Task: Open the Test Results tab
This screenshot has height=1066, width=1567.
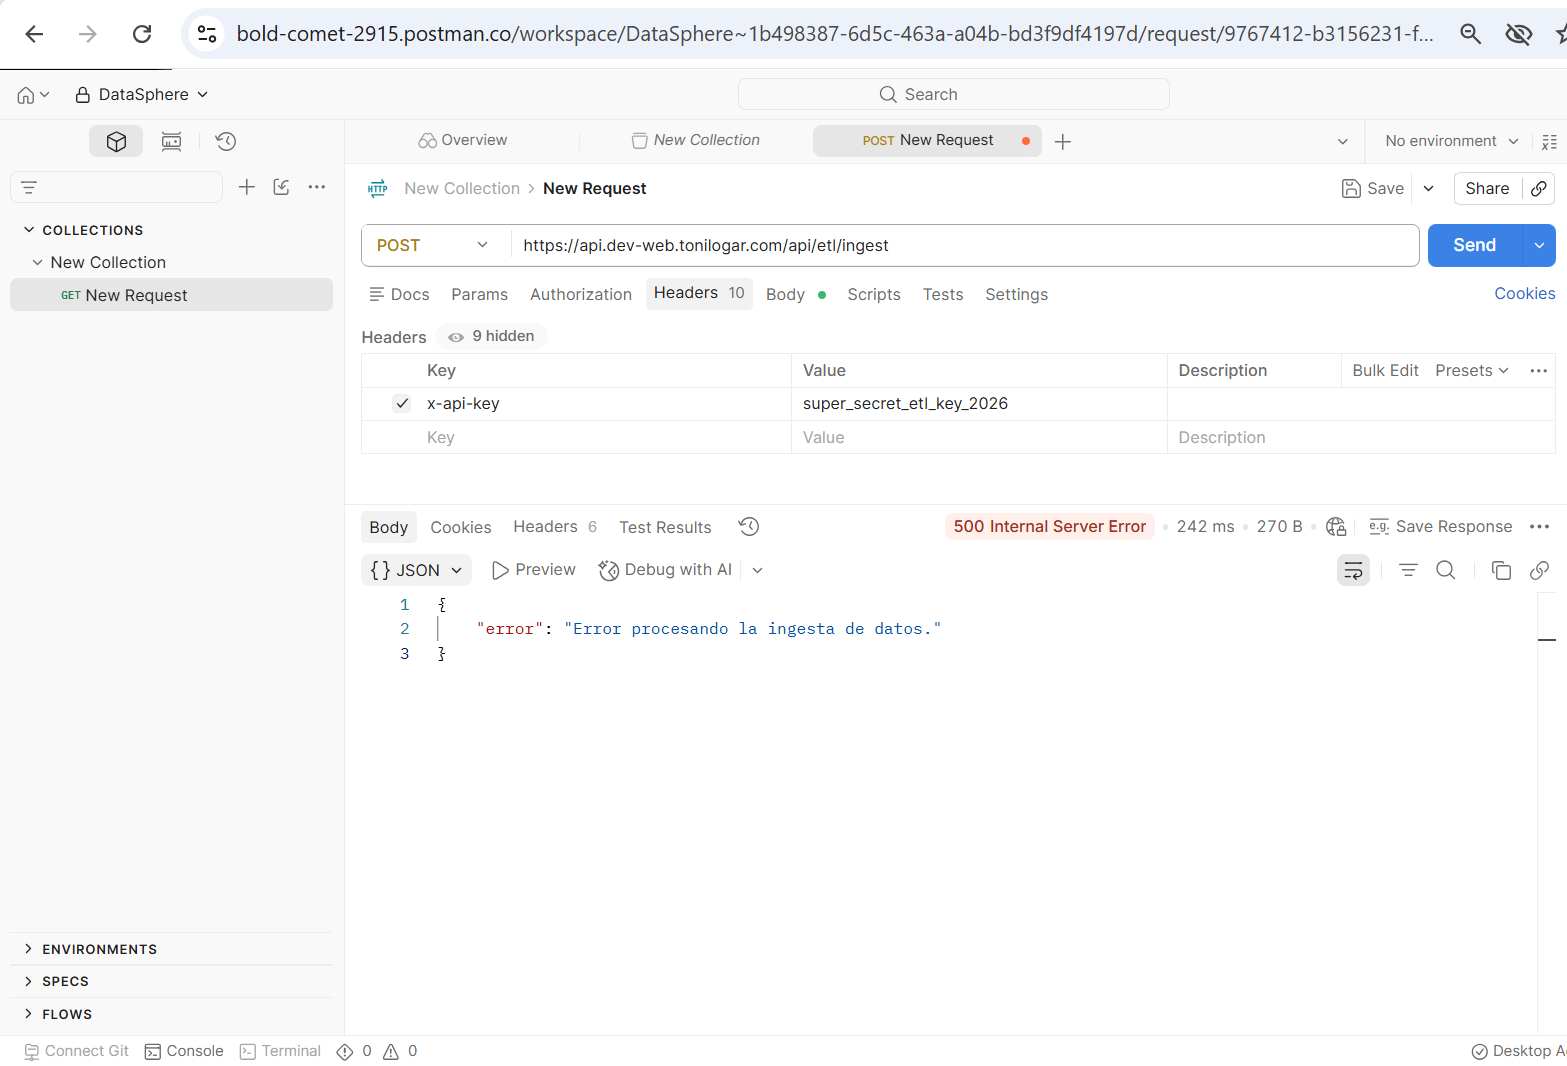Action: (665, 528)
